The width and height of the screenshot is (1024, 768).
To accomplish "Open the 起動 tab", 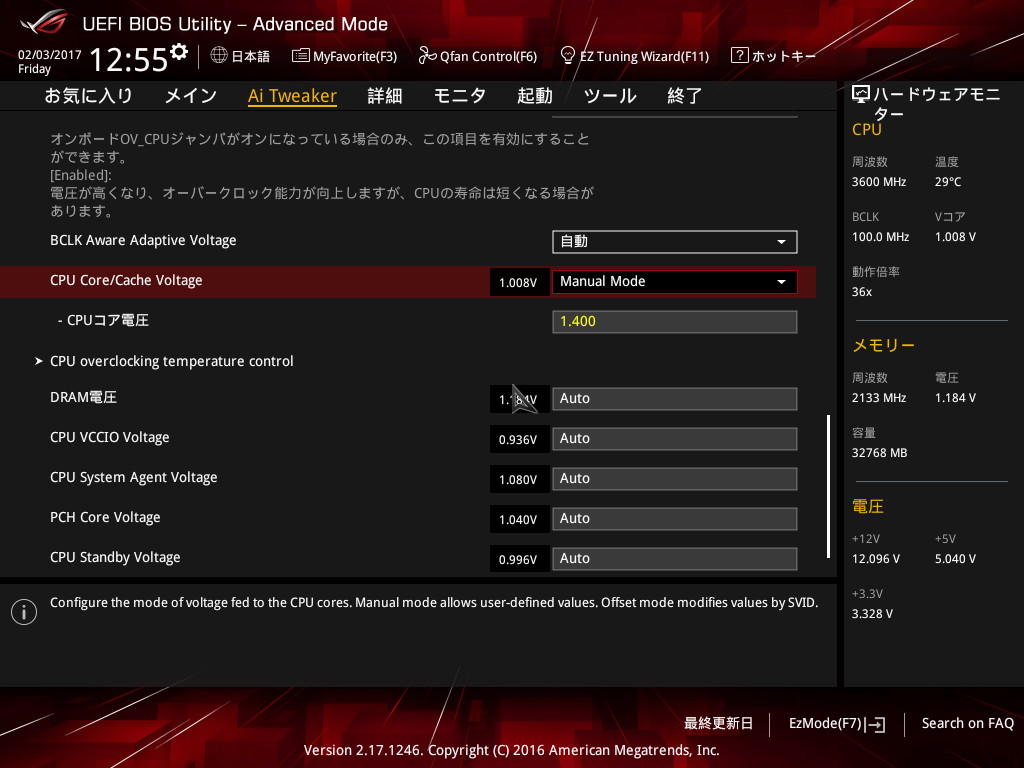I will pos(535,96).
